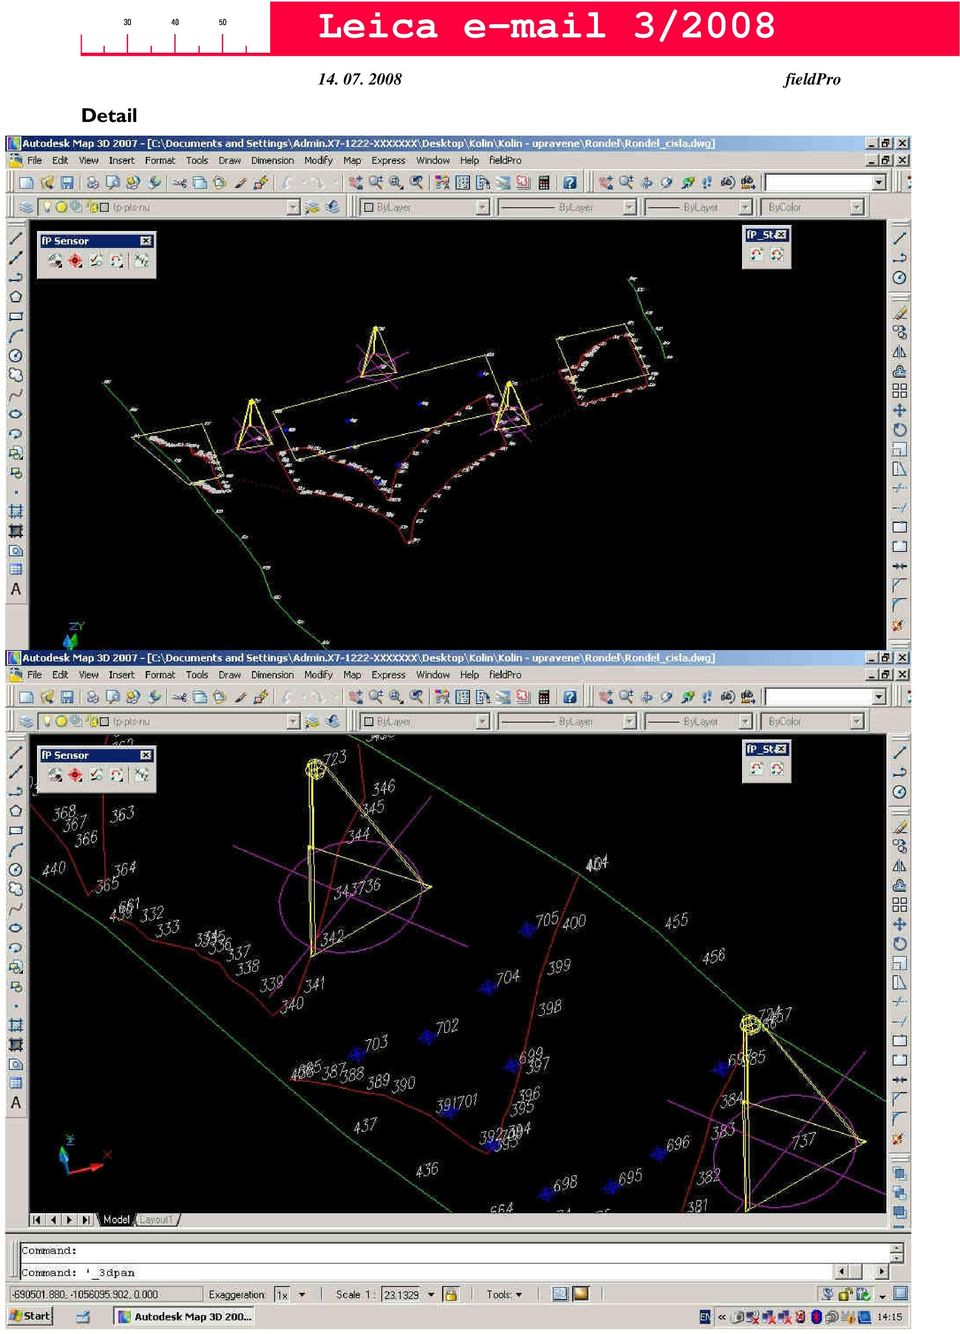Screen dimensions: 960x1334
Task: Open the Express menu in the lower window
Action: [388, 675]
